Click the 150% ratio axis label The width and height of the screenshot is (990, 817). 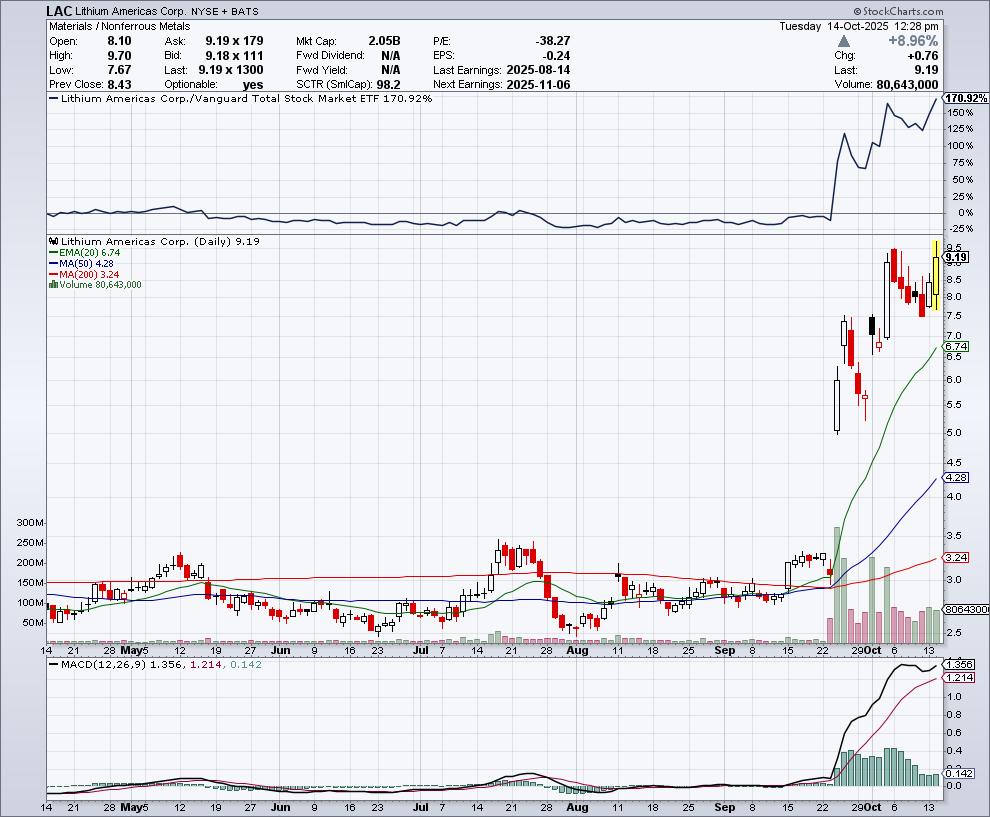pyautogui.click(x=960, y=112)
